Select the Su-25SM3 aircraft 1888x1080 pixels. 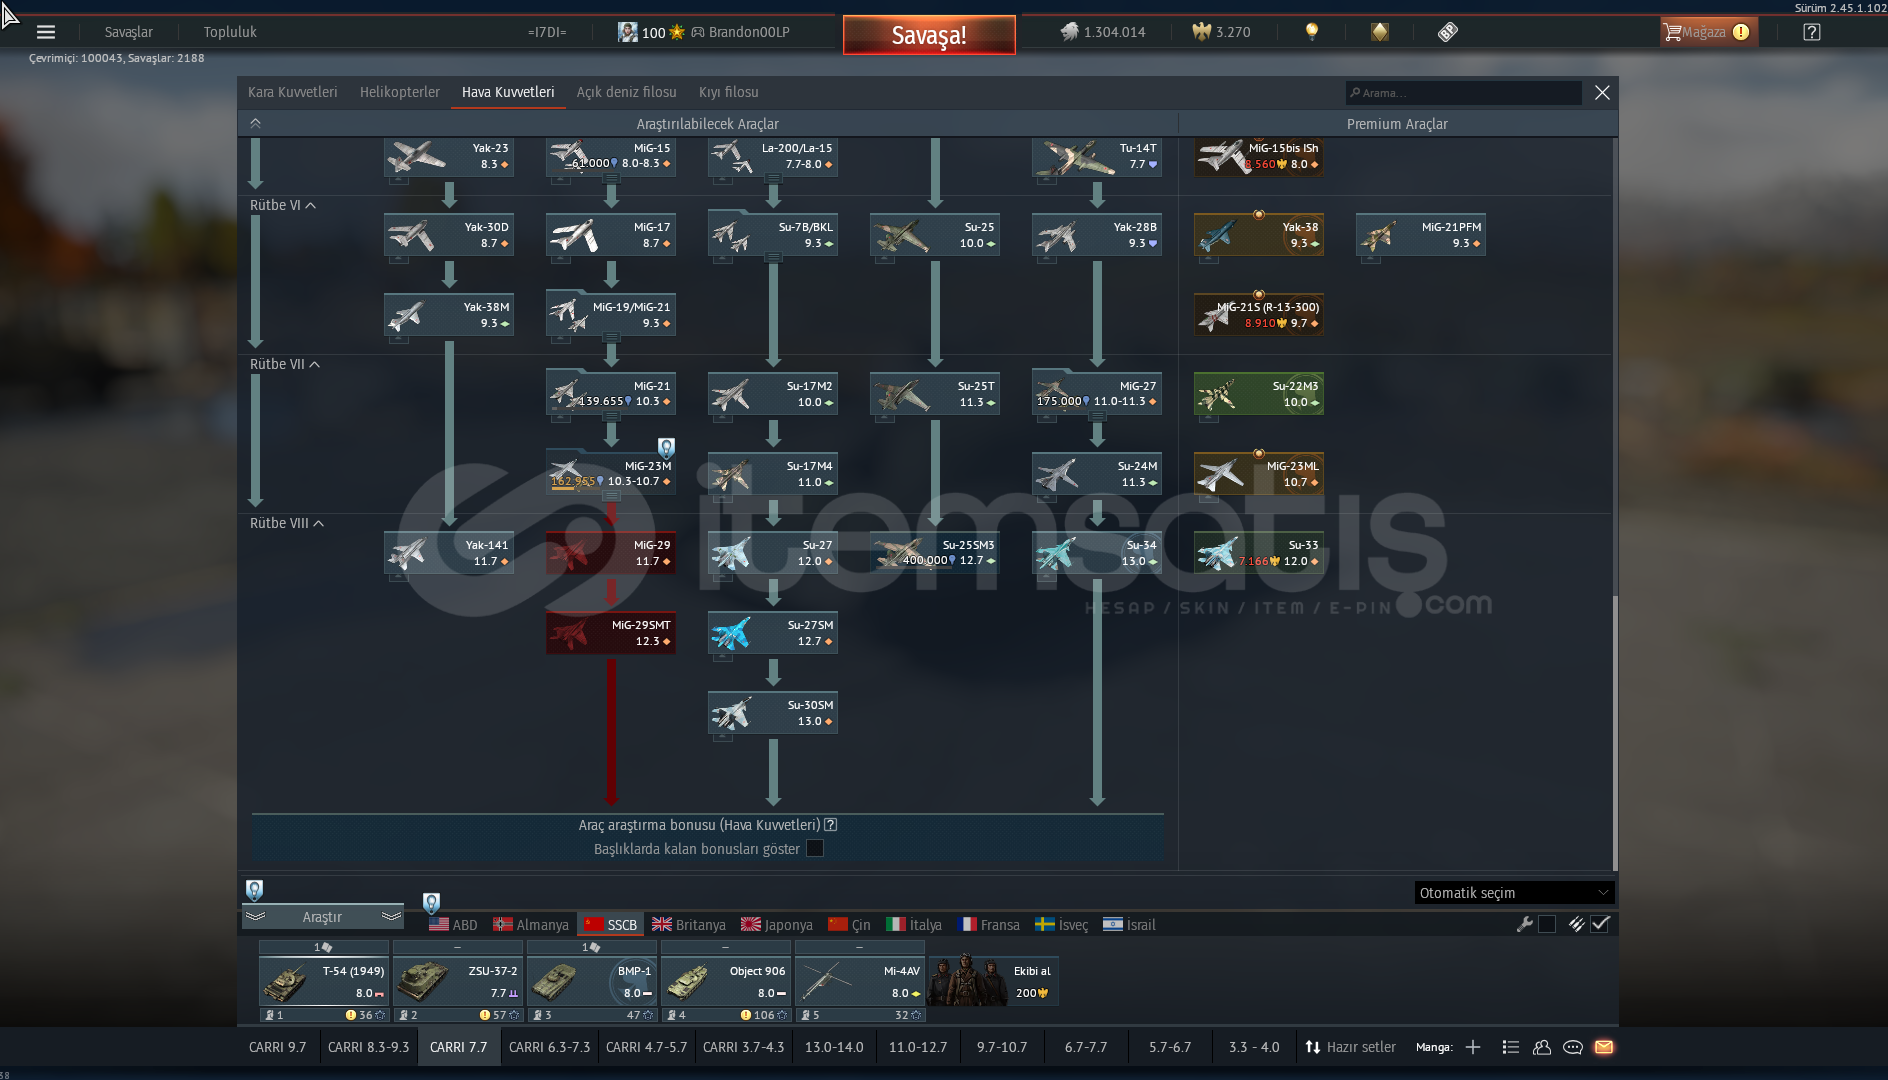pyautogui.click(x=935, y=553)
